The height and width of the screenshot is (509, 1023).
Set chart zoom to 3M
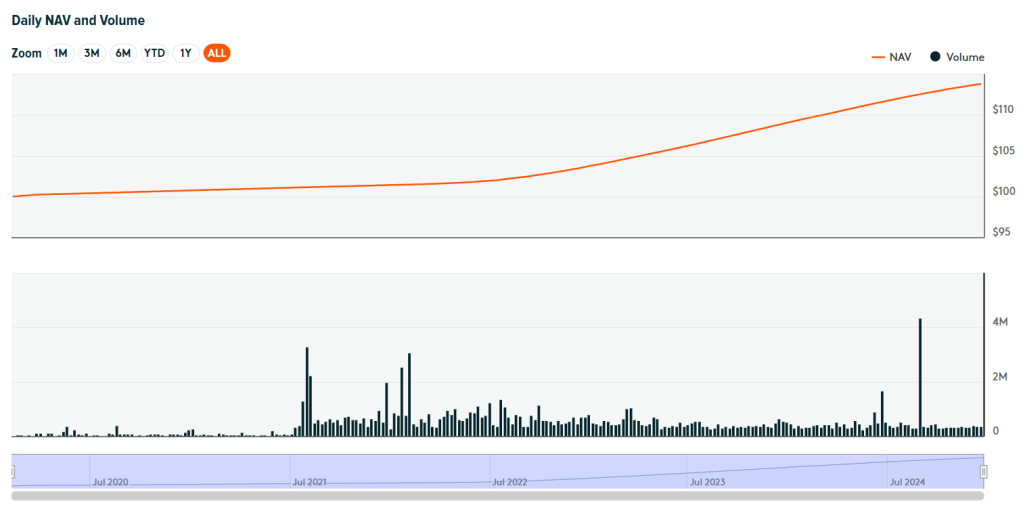(x=92, y=53)
